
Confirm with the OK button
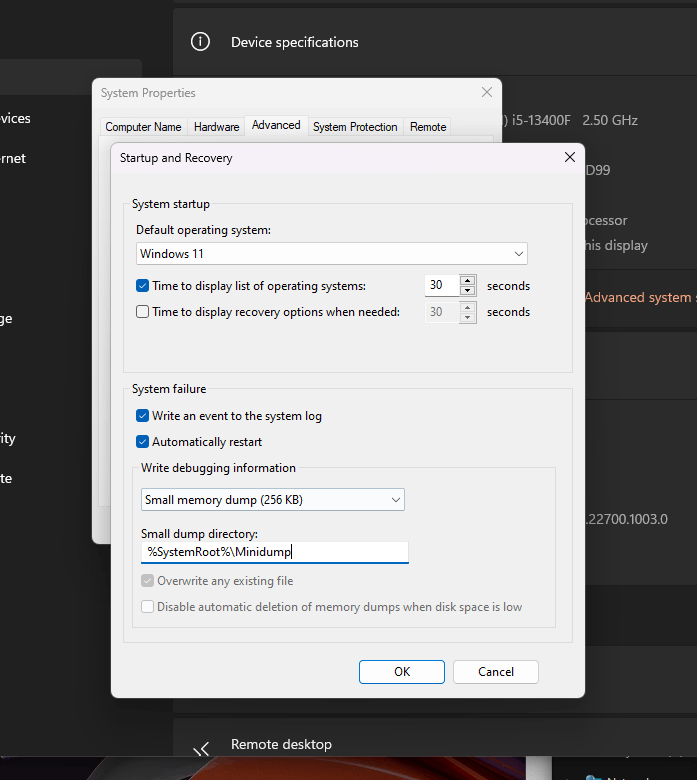pos(402,672)
